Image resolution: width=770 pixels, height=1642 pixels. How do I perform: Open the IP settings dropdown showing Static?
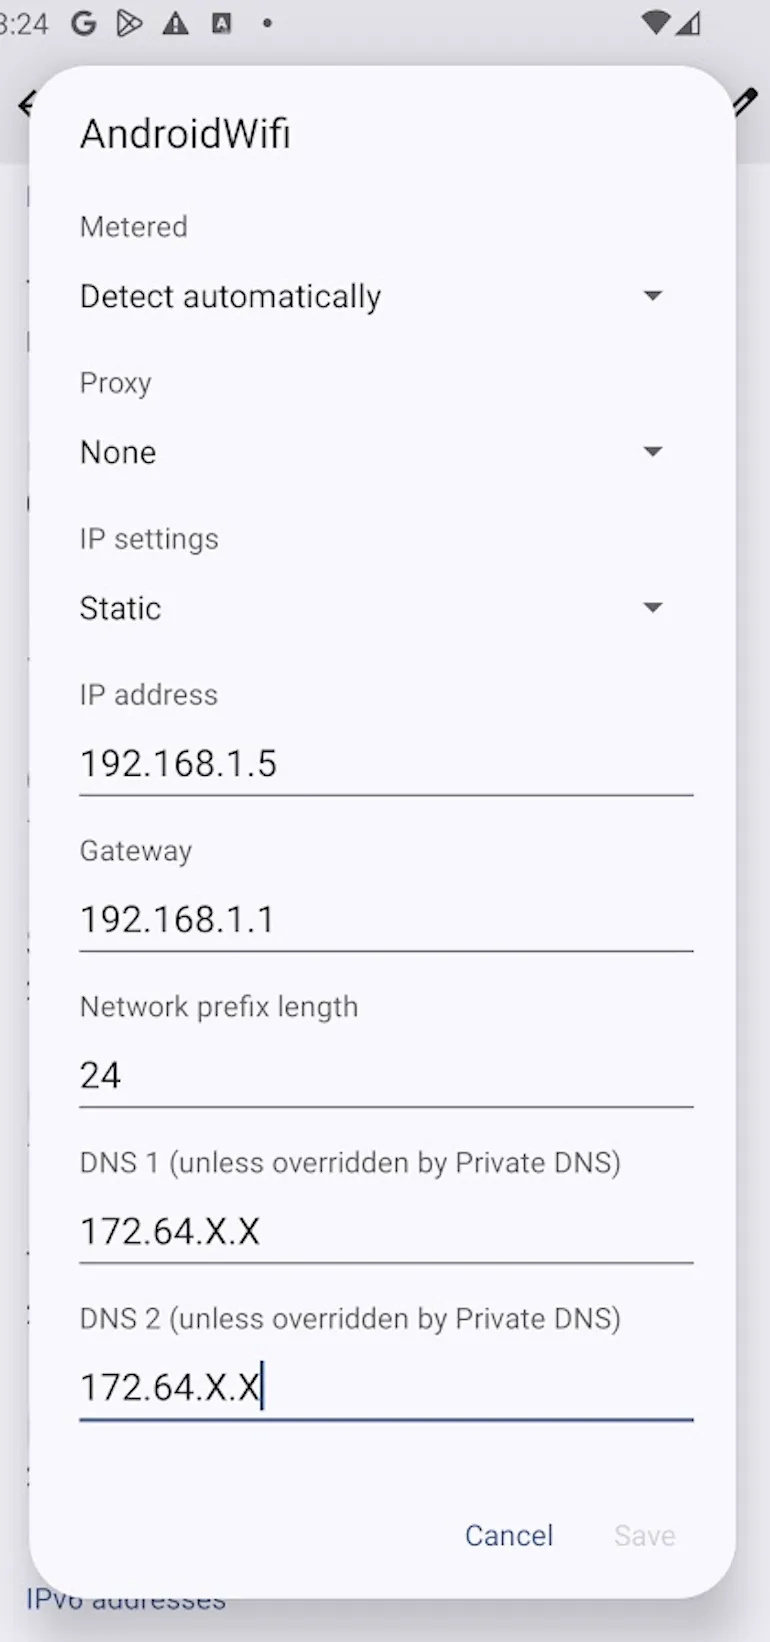[385, 607]
